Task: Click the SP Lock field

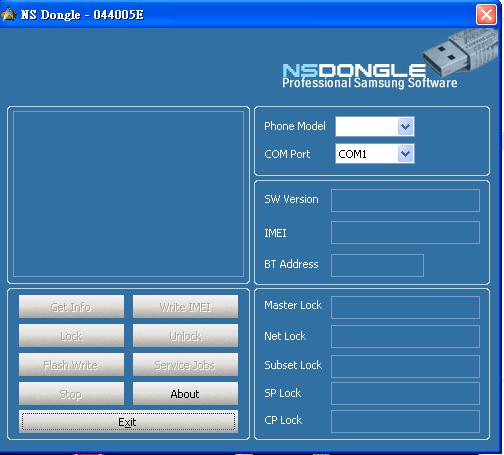Action: click(405, 393)
